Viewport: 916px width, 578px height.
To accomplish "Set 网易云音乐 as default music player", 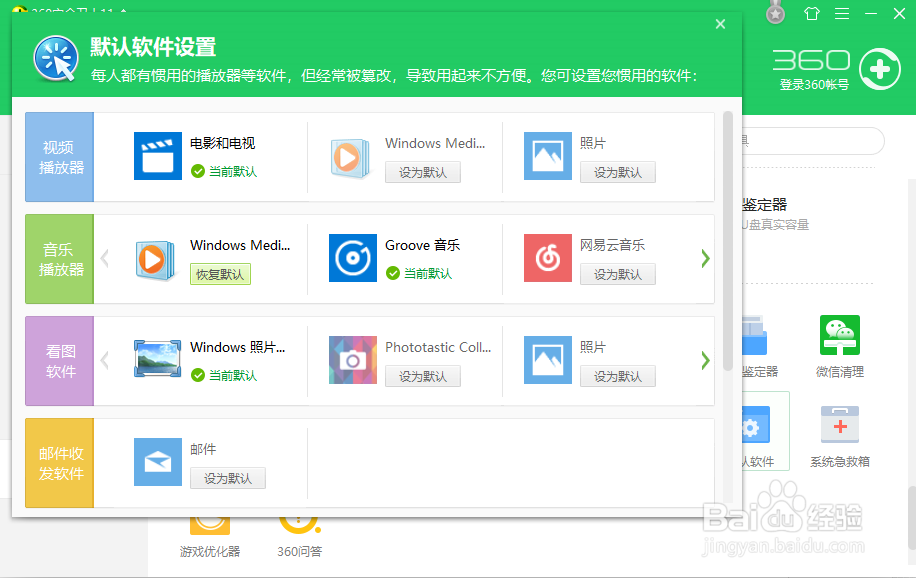I will [x=617, y=274].
